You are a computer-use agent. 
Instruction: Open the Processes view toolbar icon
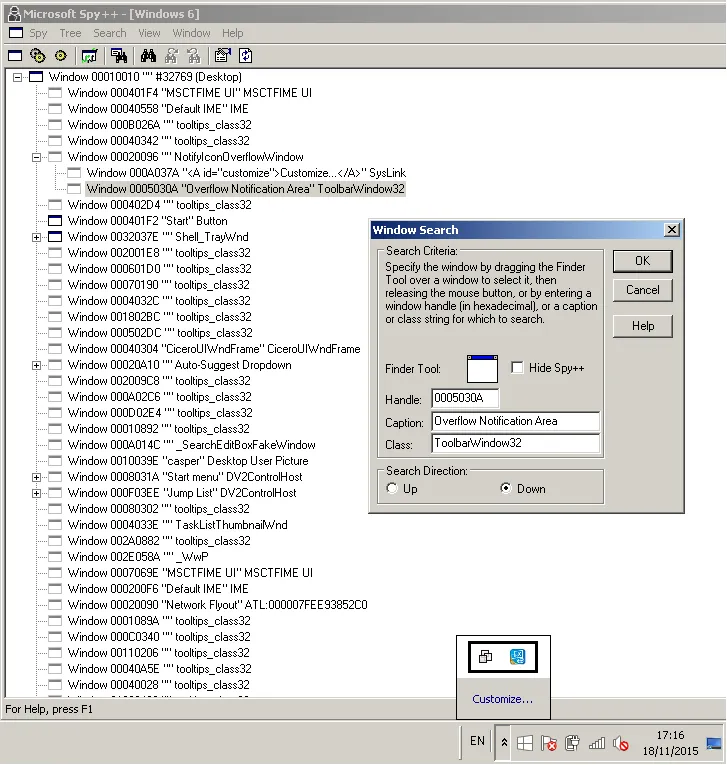tap(38, 56)
